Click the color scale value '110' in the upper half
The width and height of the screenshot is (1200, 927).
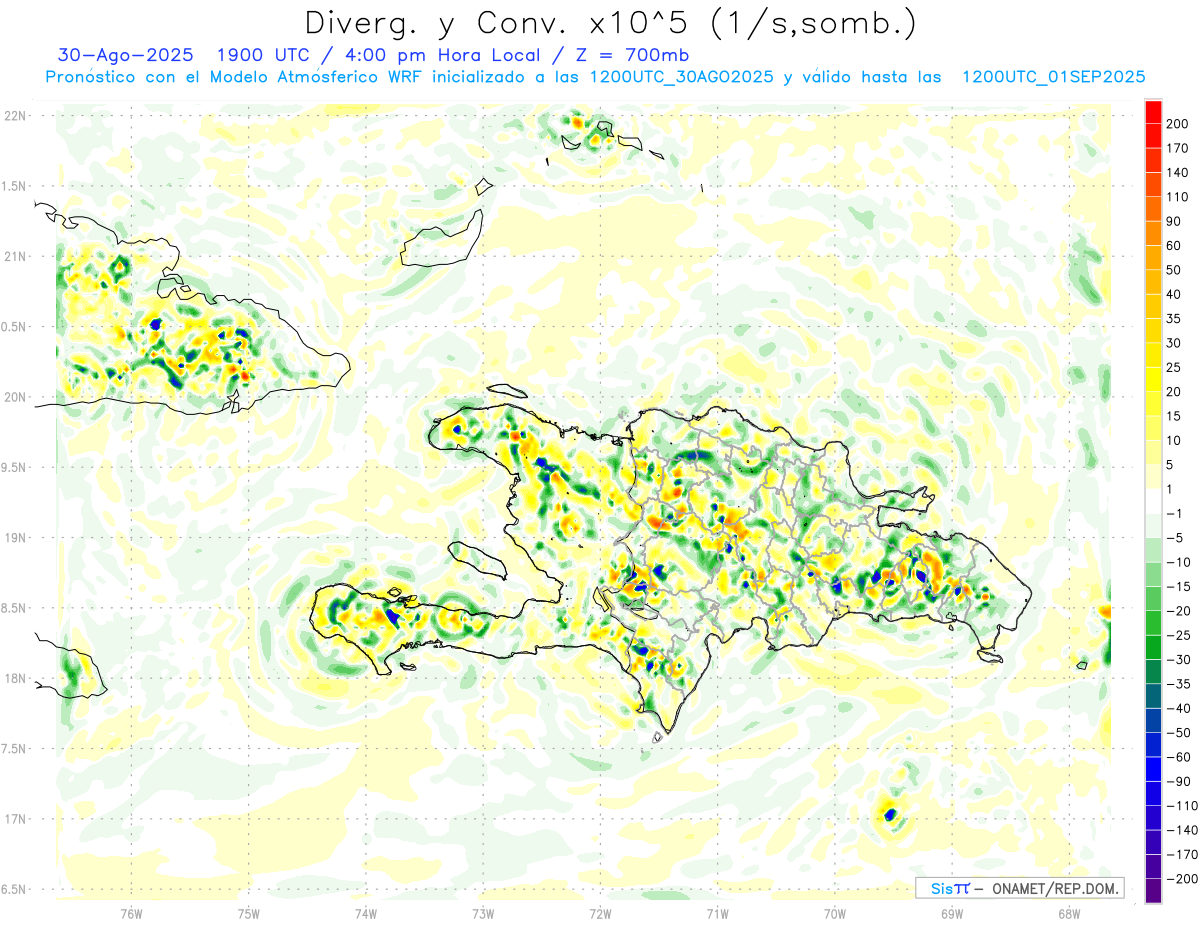tap(1176, 197)
